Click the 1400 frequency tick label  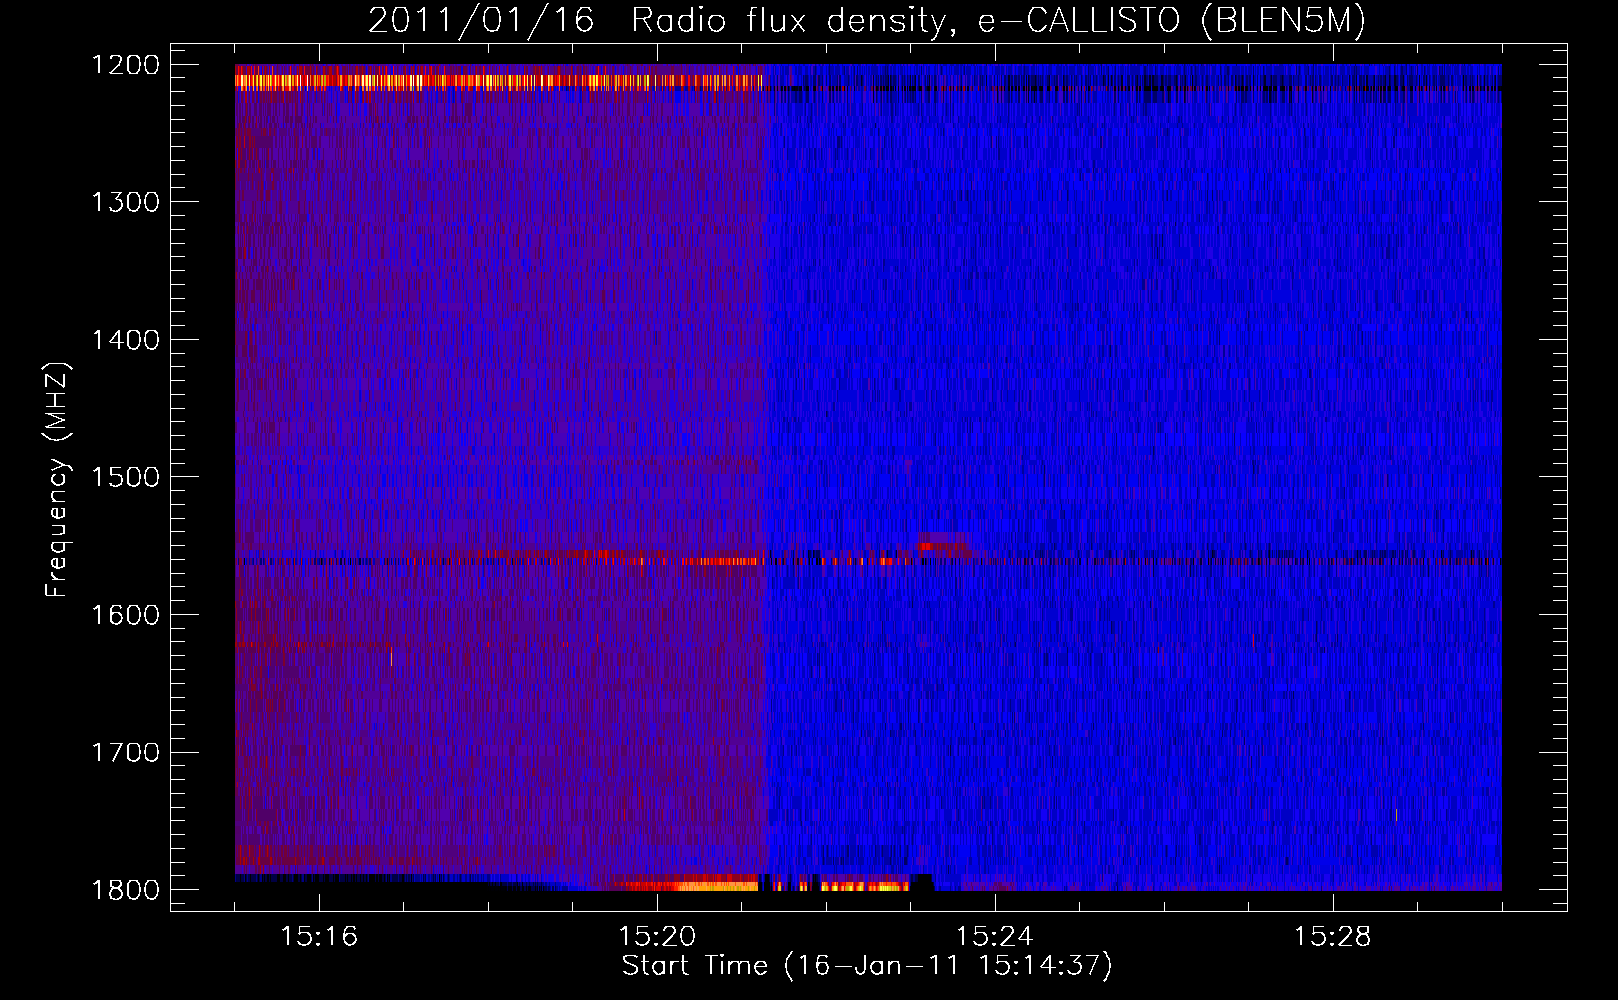tap(126, 340)
